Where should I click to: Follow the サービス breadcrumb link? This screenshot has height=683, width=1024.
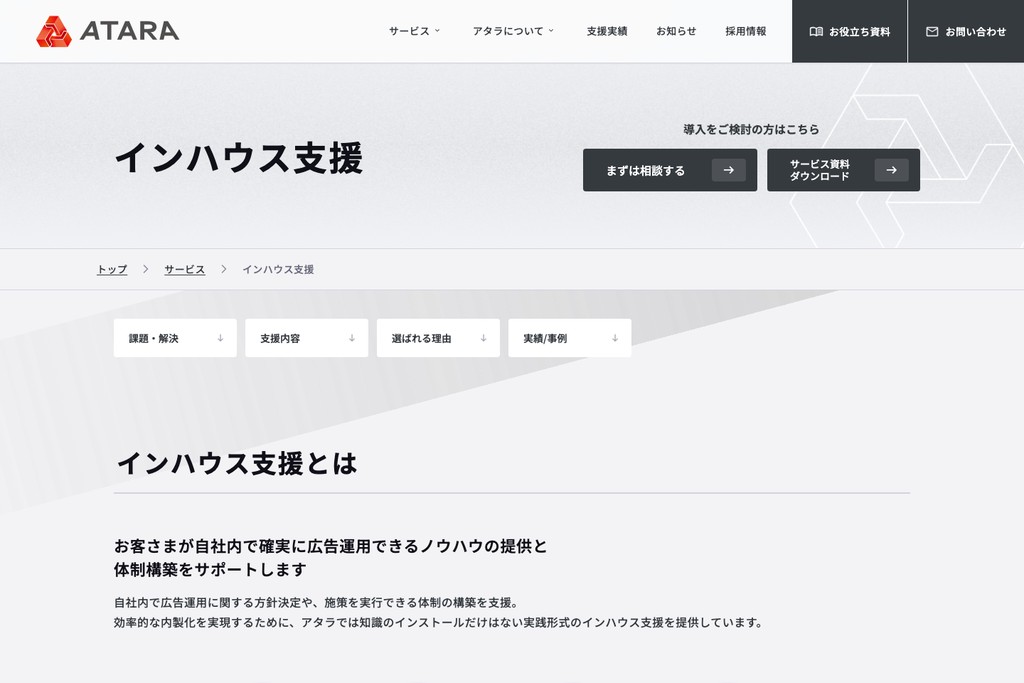click(x=184, y=269)
